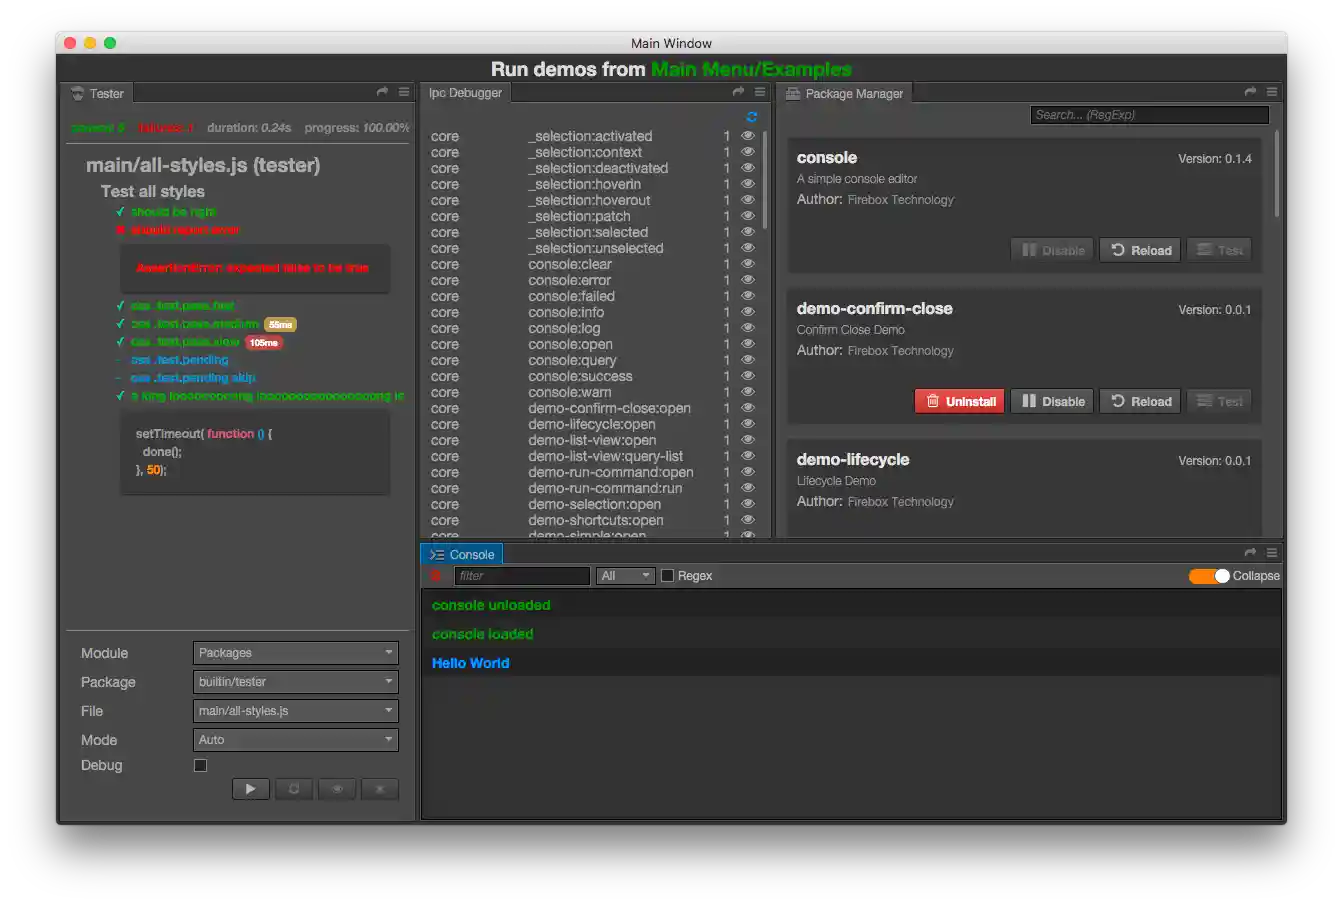The image size is (1343, 905).
Task: Check the Debug checkbox in Tester panel
Action: pyautogui.click(x=200, y=765)
